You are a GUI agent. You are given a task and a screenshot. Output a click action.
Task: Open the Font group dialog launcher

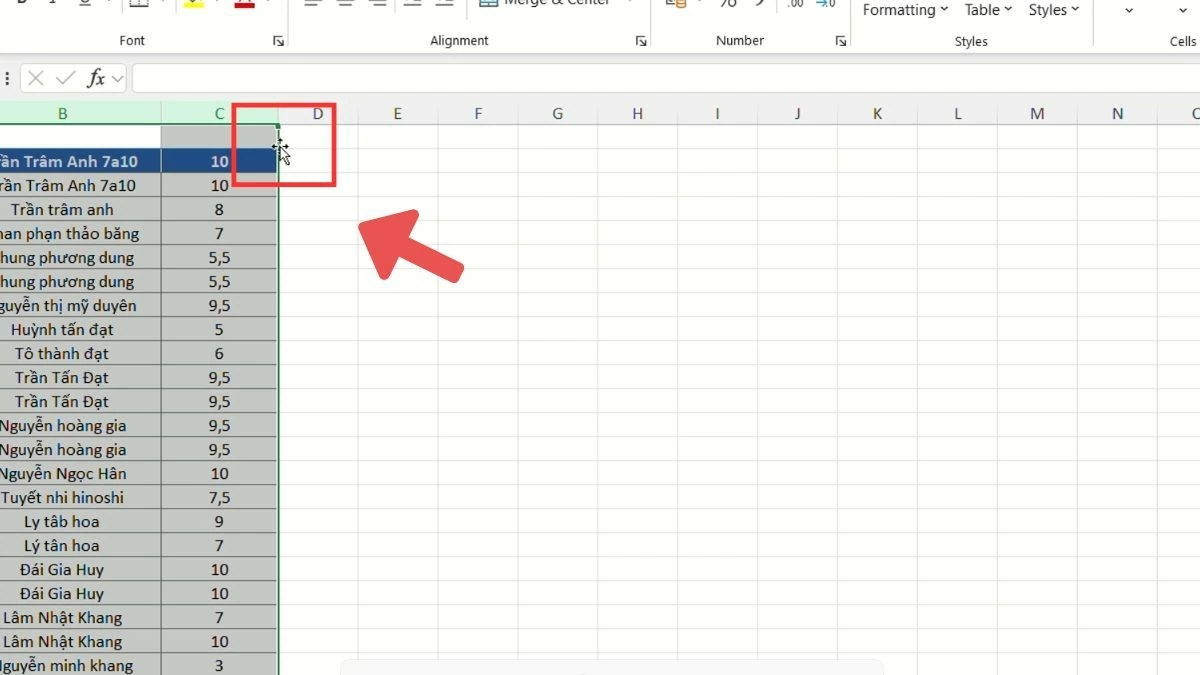tap(278, 41)
